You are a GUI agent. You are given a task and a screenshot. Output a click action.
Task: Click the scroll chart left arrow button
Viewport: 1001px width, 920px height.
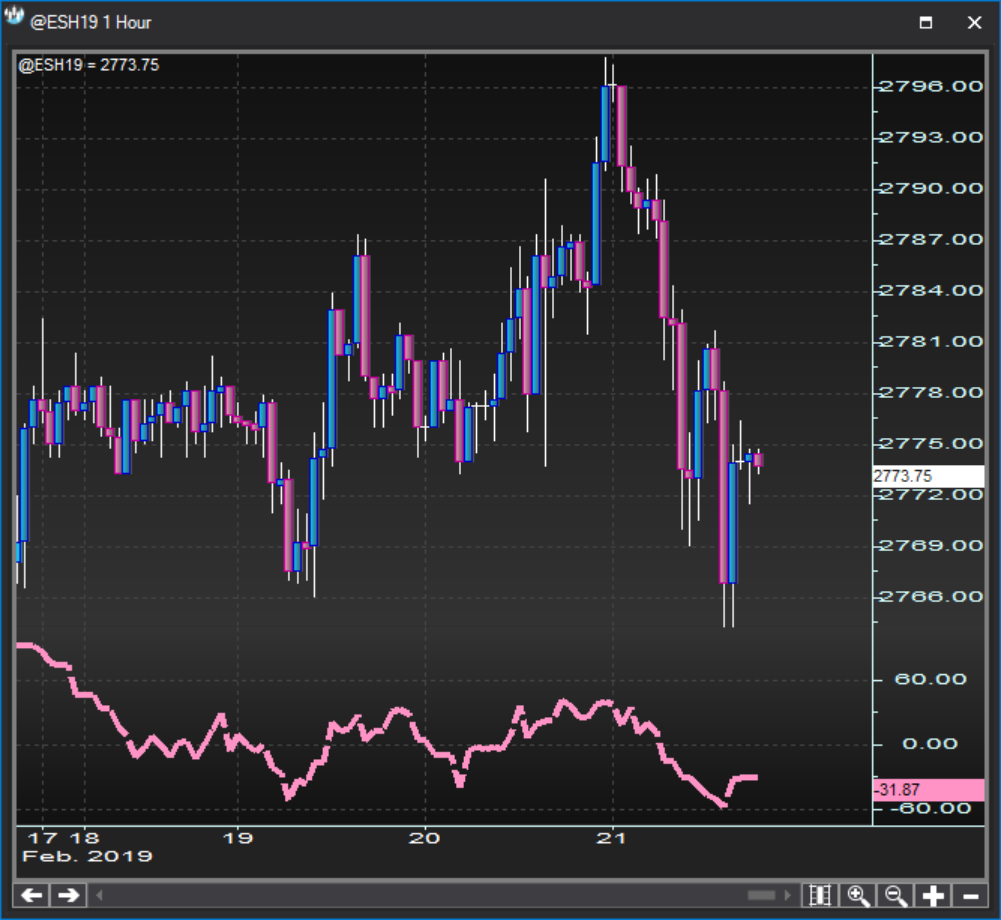click(x=31, y=895)
